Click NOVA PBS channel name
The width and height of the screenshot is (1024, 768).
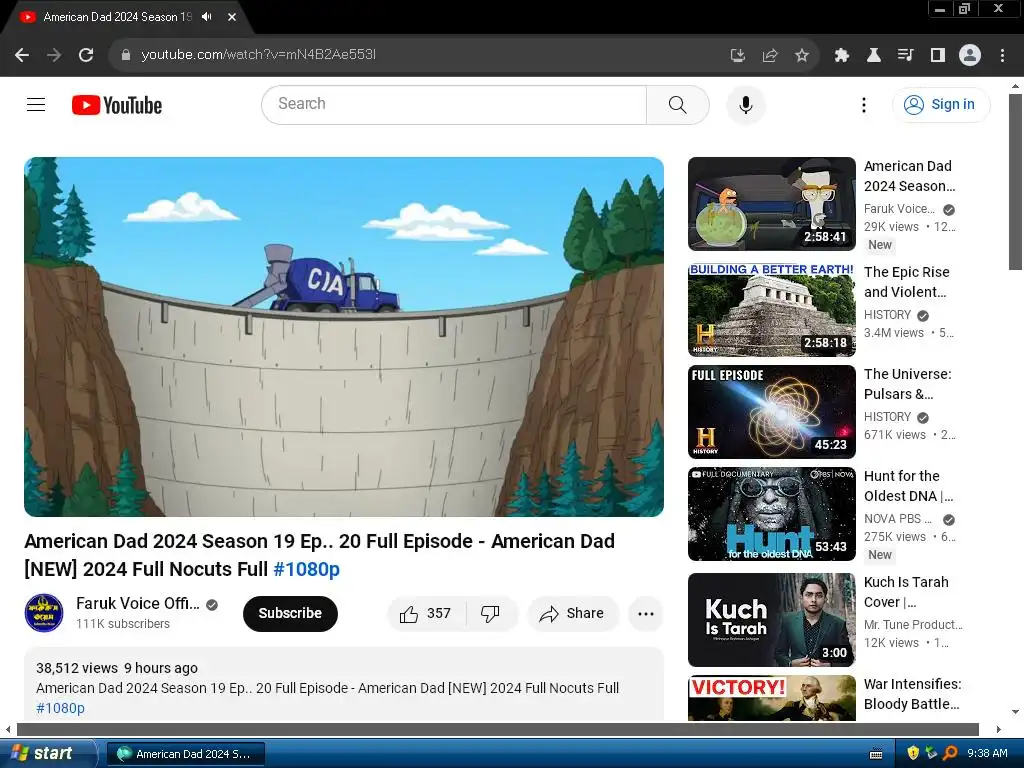(898, 519)
